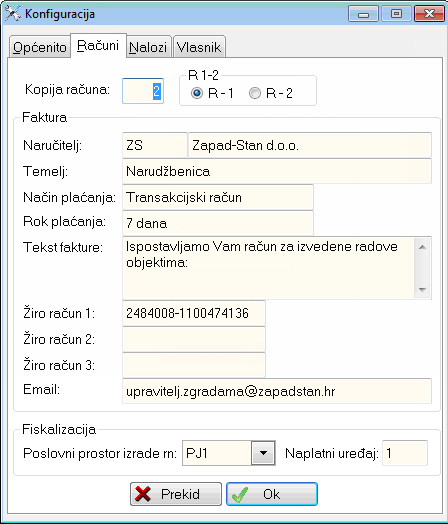
Task: Maximize the Konfiguracija window
Action: click(x=396, y=14)
